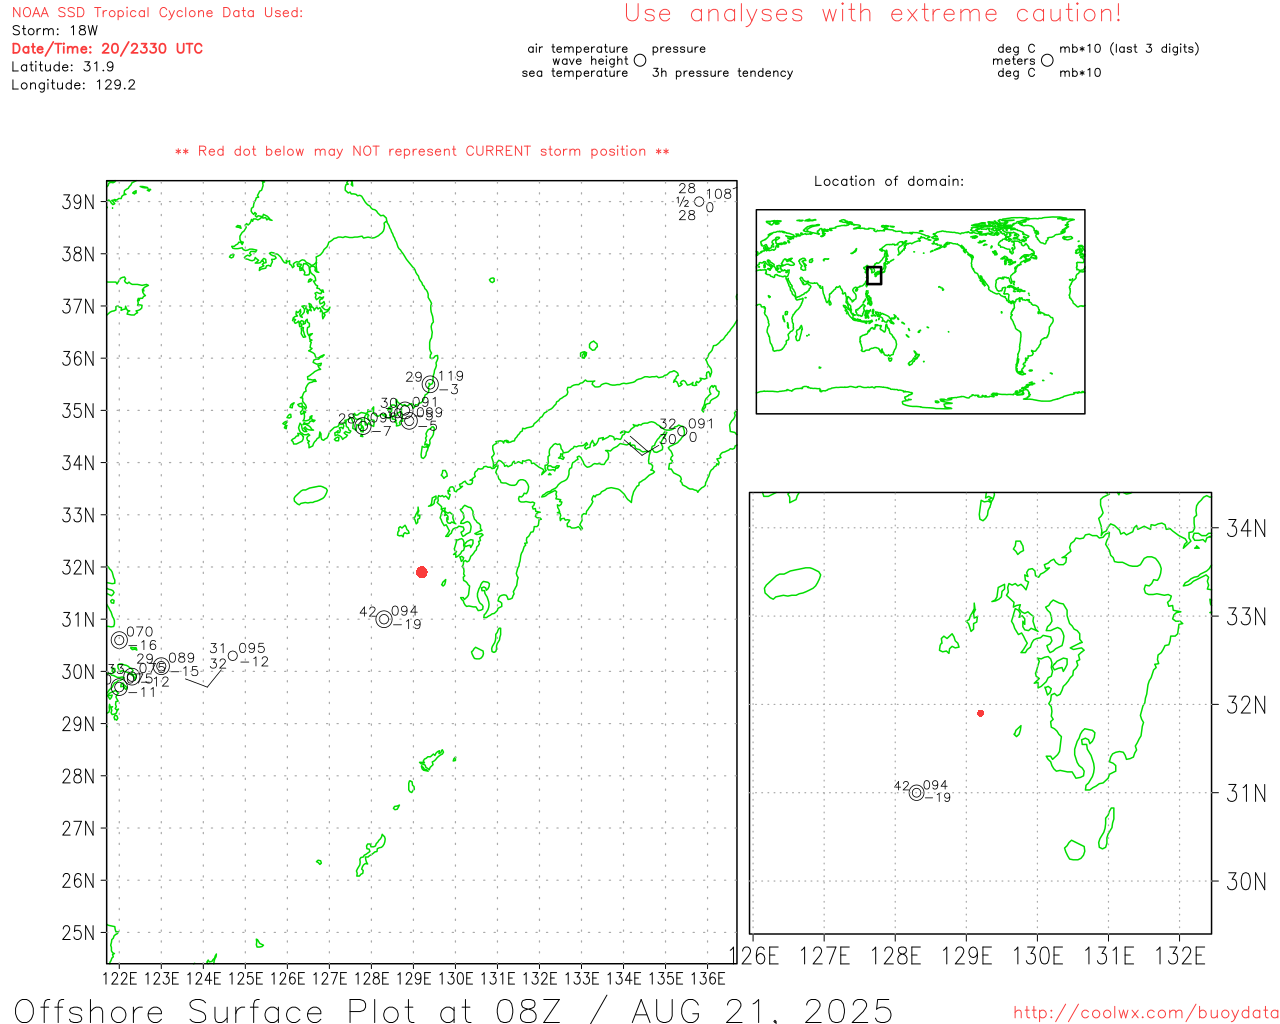Click 'Use analyses with extreme caution!' warning
Image resolution: width=1280 pixels, height=1024 pixels.
[x=873, y=14]
